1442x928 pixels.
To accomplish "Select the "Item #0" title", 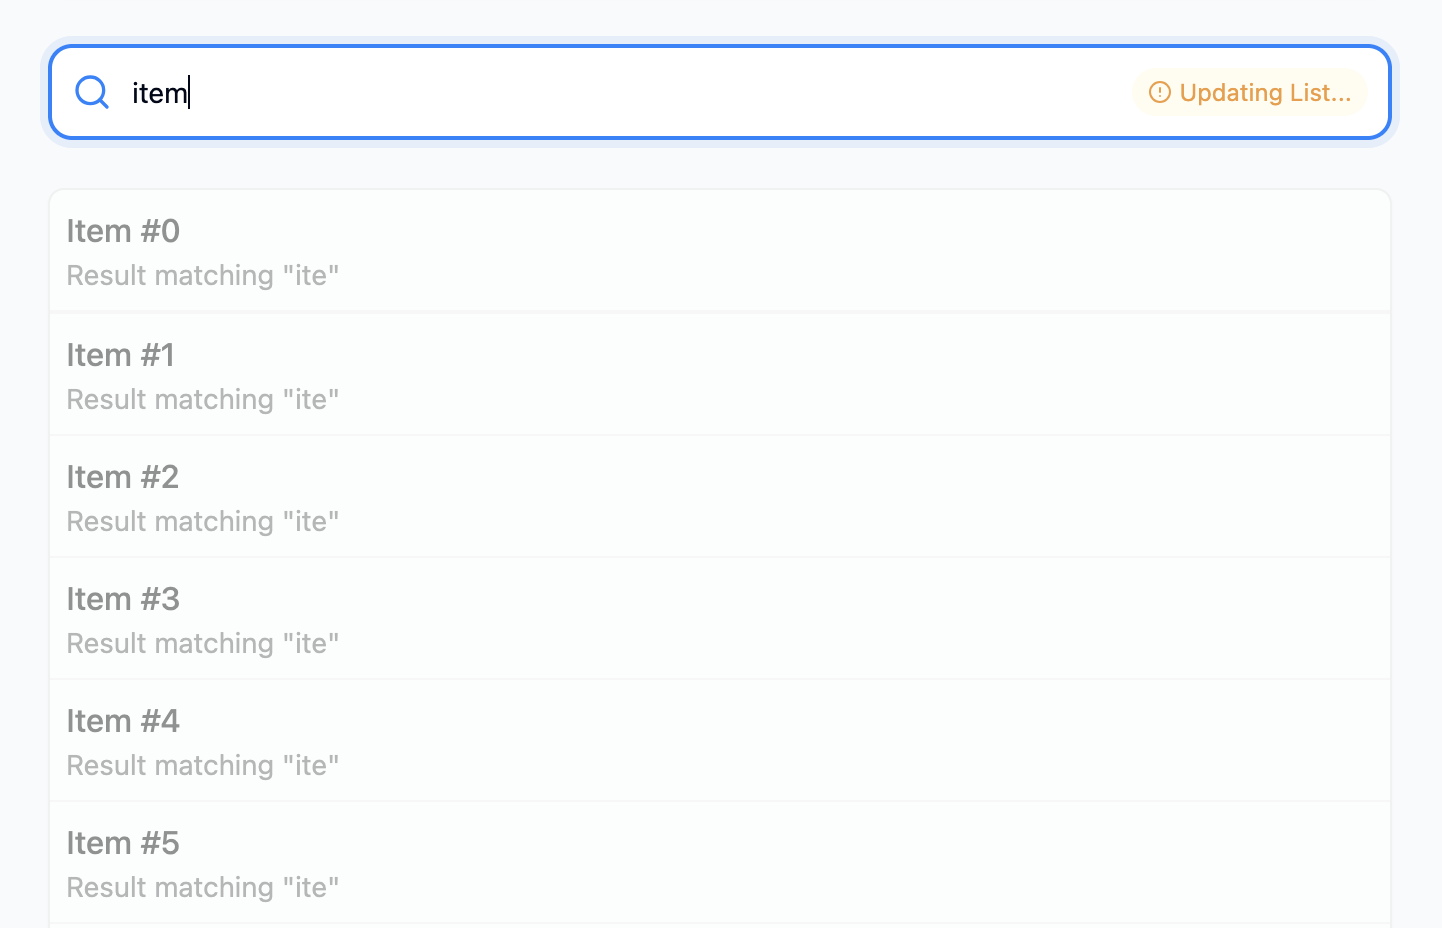I will click(123, 231).
